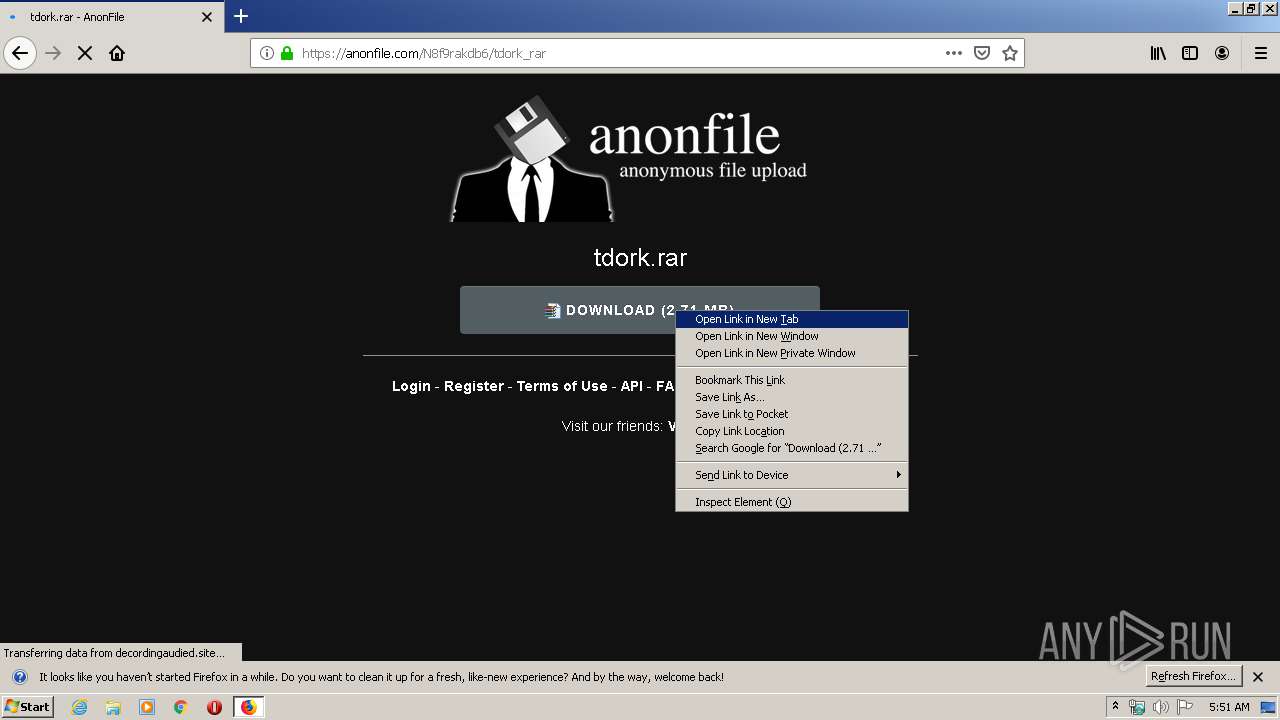Screen dimensions: 1280x720
Task: Select Search Google for "Download (2.71…"
Action: 792,448
